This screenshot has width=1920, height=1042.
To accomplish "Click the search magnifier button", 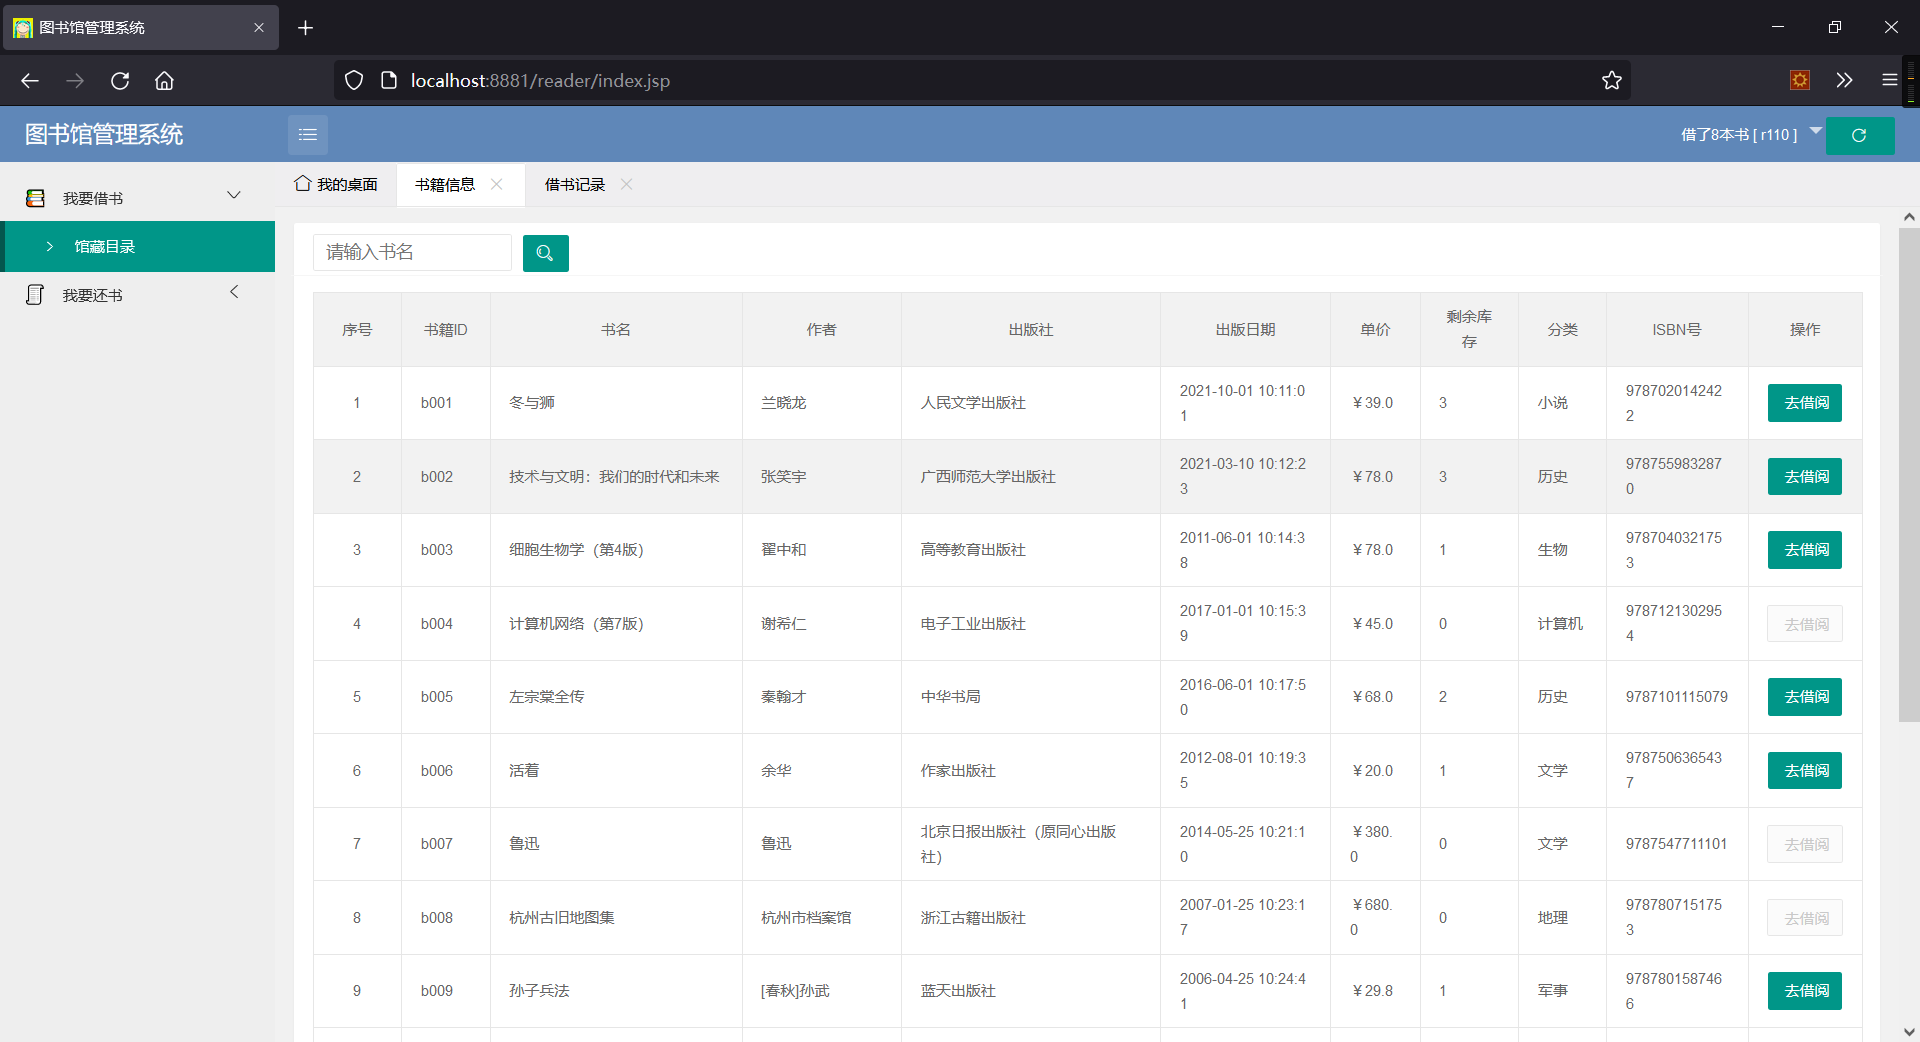I will click(x=545, y=253).
